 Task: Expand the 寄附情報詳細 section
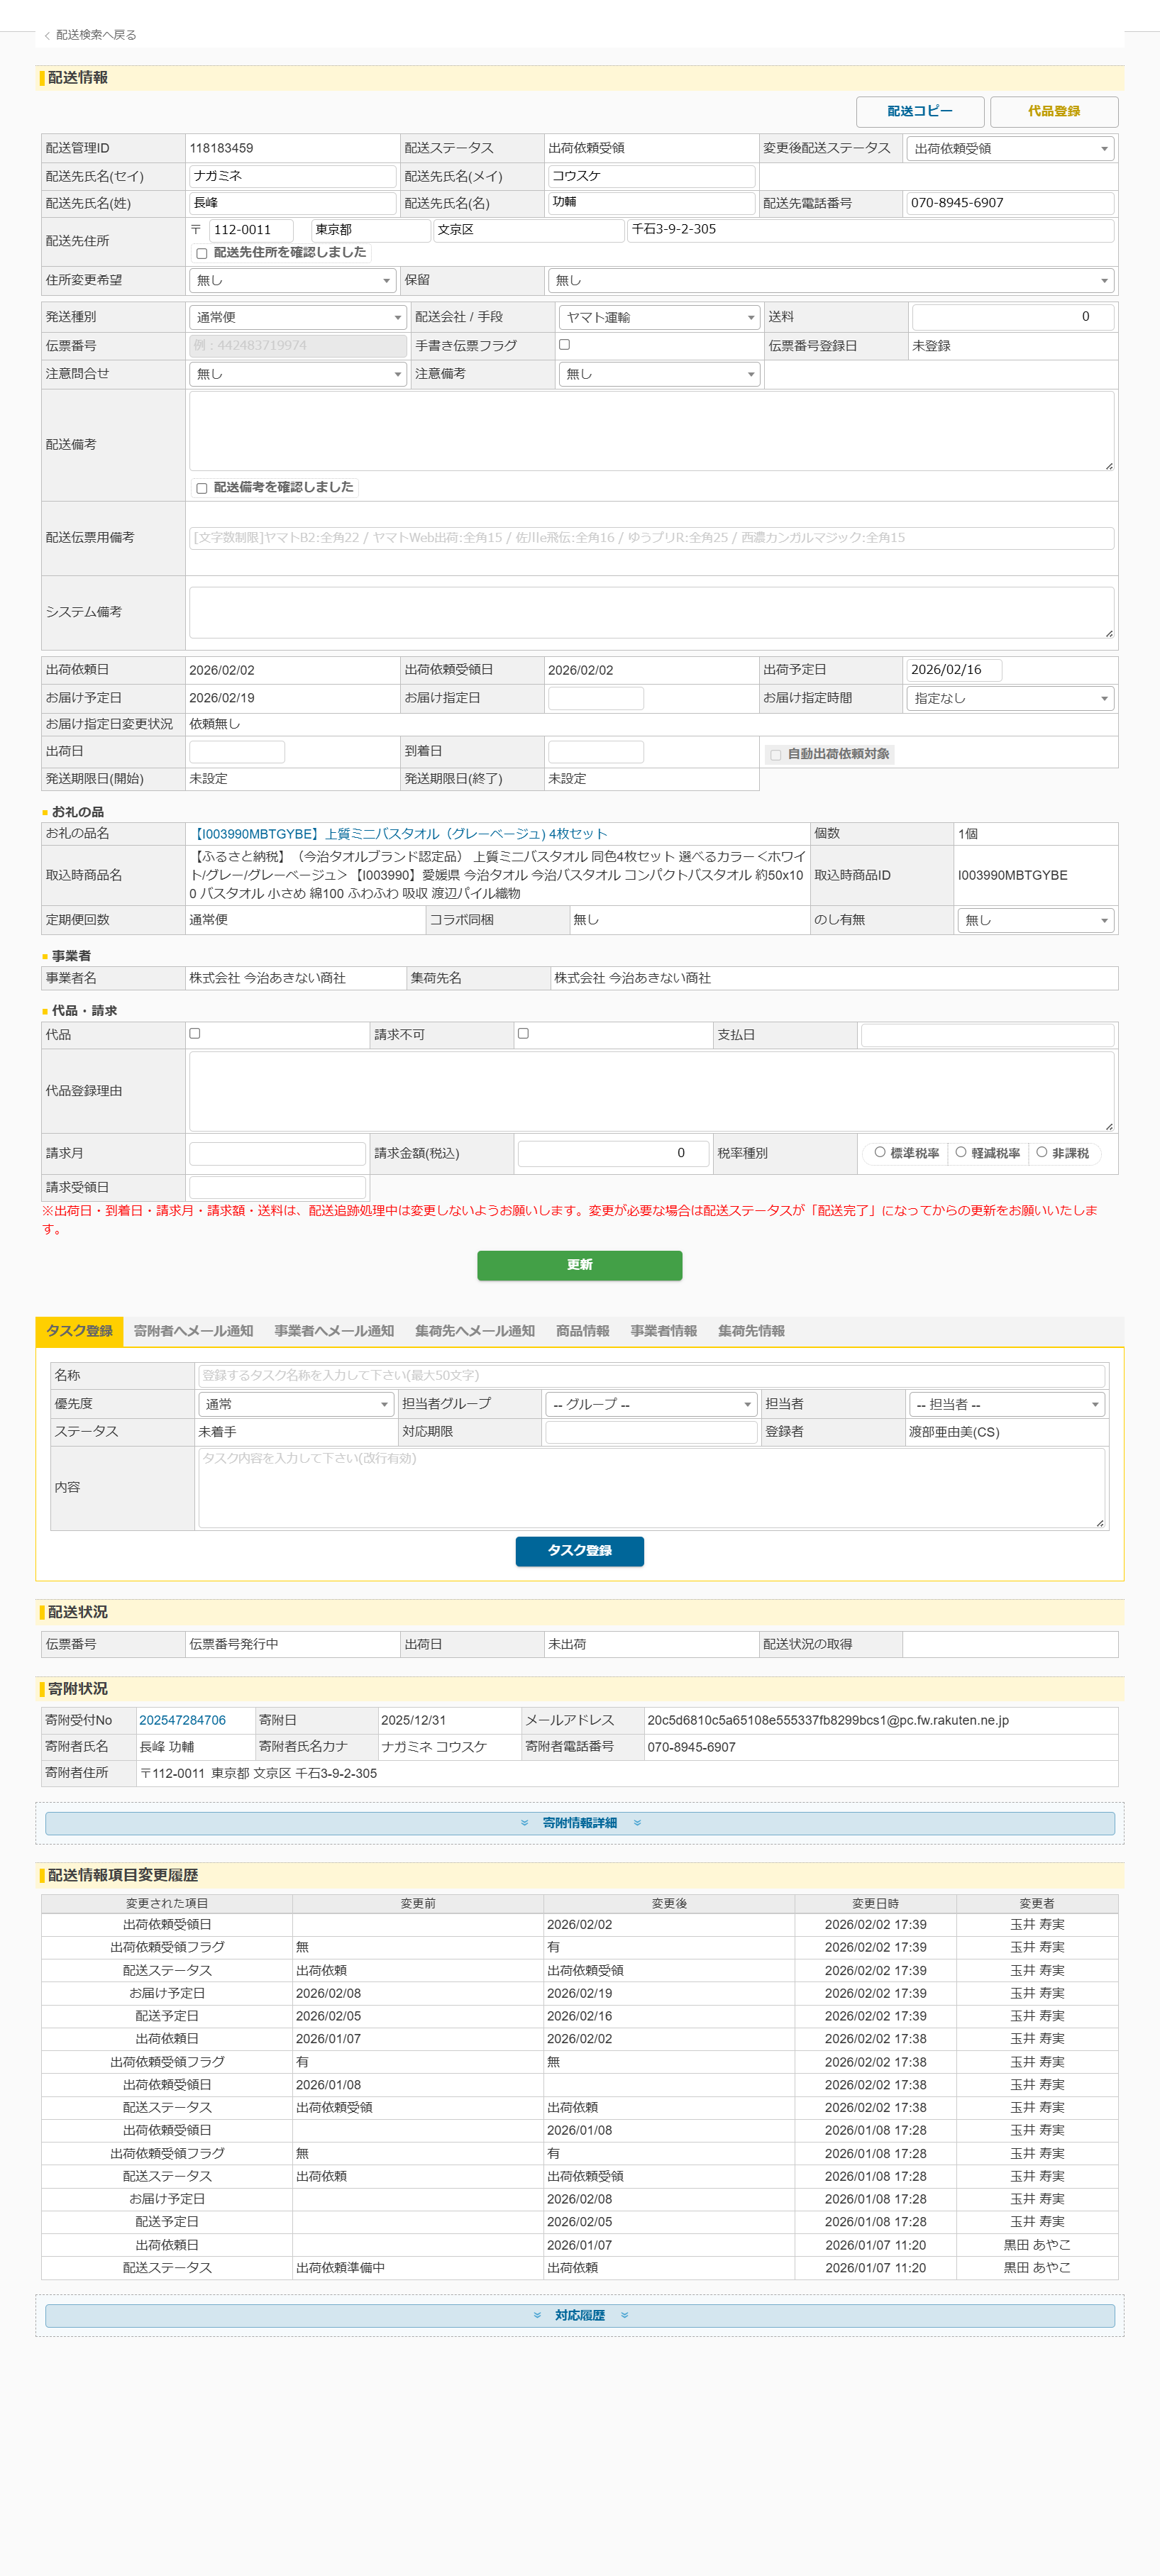pyautogui.click(x=580, y=1823)
